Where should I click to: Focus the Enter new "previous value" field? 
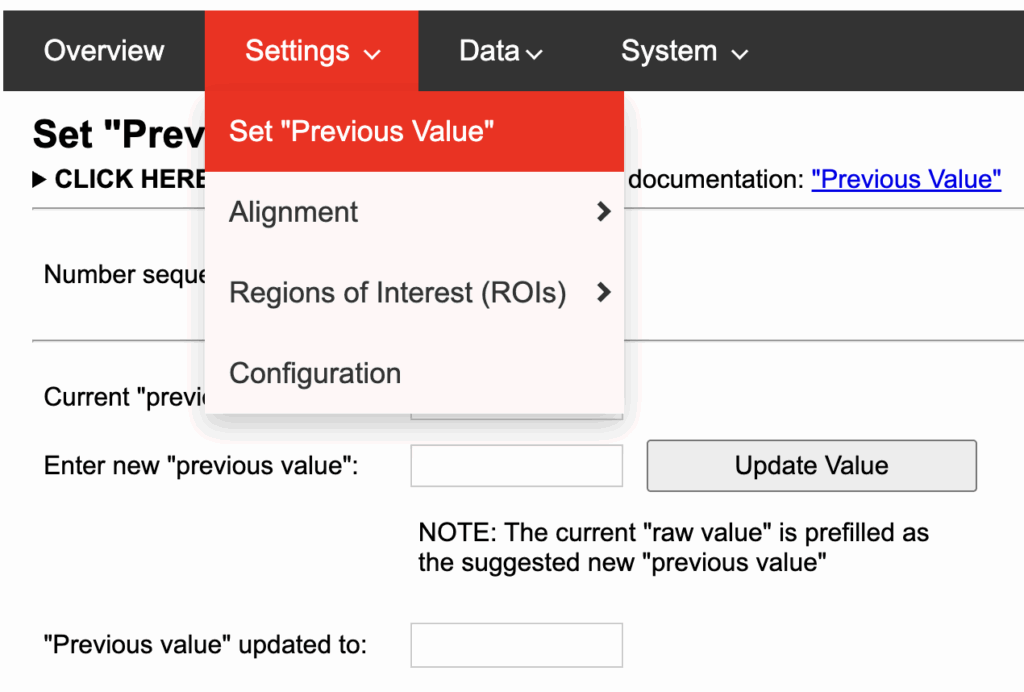[x=516, y=466]
